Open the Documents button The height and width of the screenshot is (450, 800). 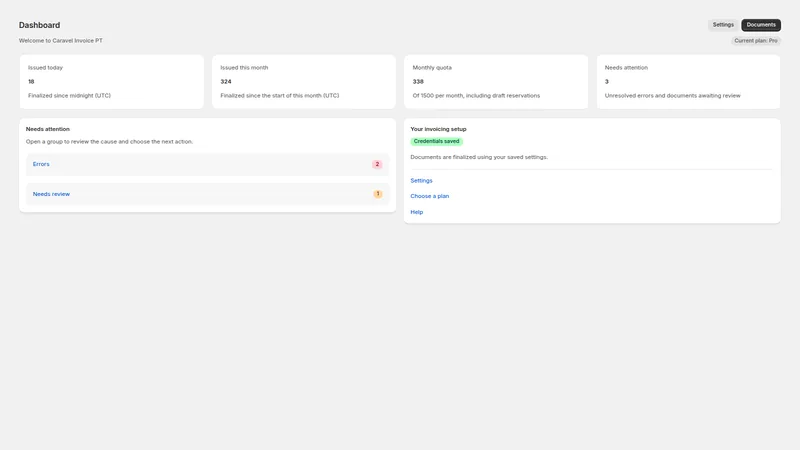(x=761, y=25)
